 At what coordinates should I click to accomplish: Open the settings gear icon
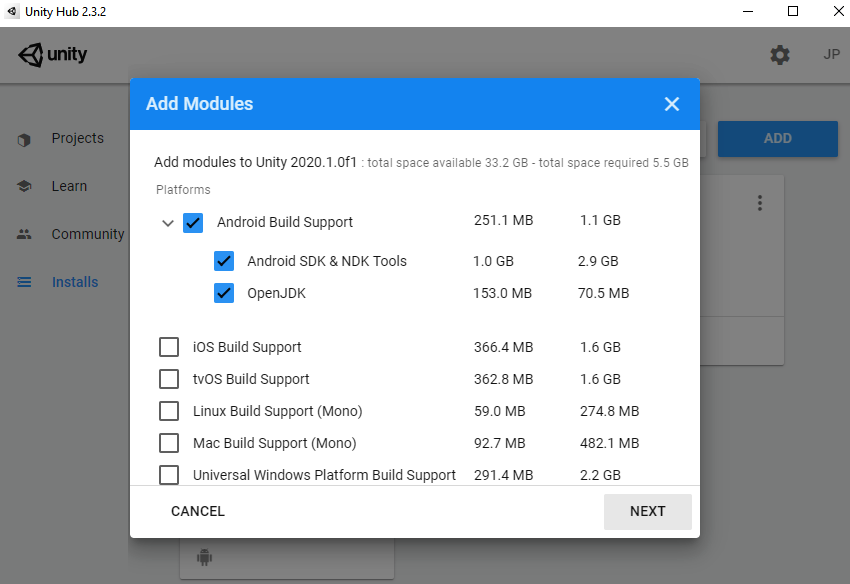[x=780, y=55]
